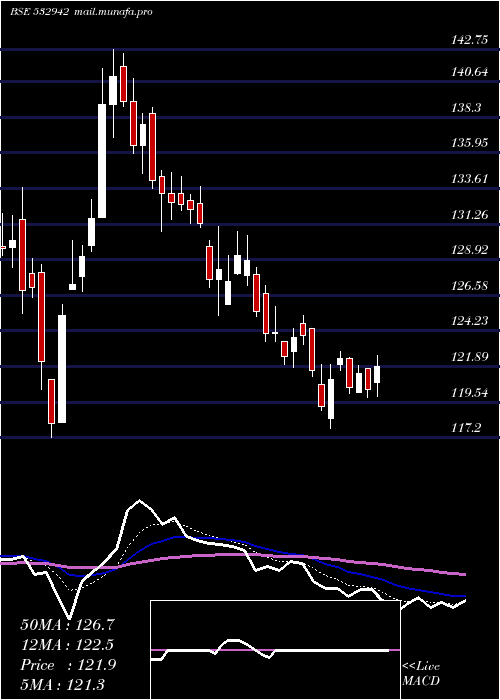Click the 140.64 price level label
Screen dimensions: 500x700
pos(470,71)
